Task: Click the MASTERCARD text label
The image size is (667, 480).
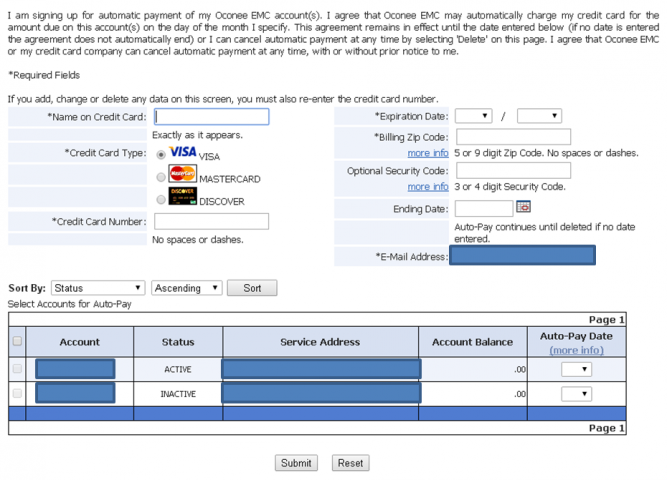Action: [x=230, y=179]
